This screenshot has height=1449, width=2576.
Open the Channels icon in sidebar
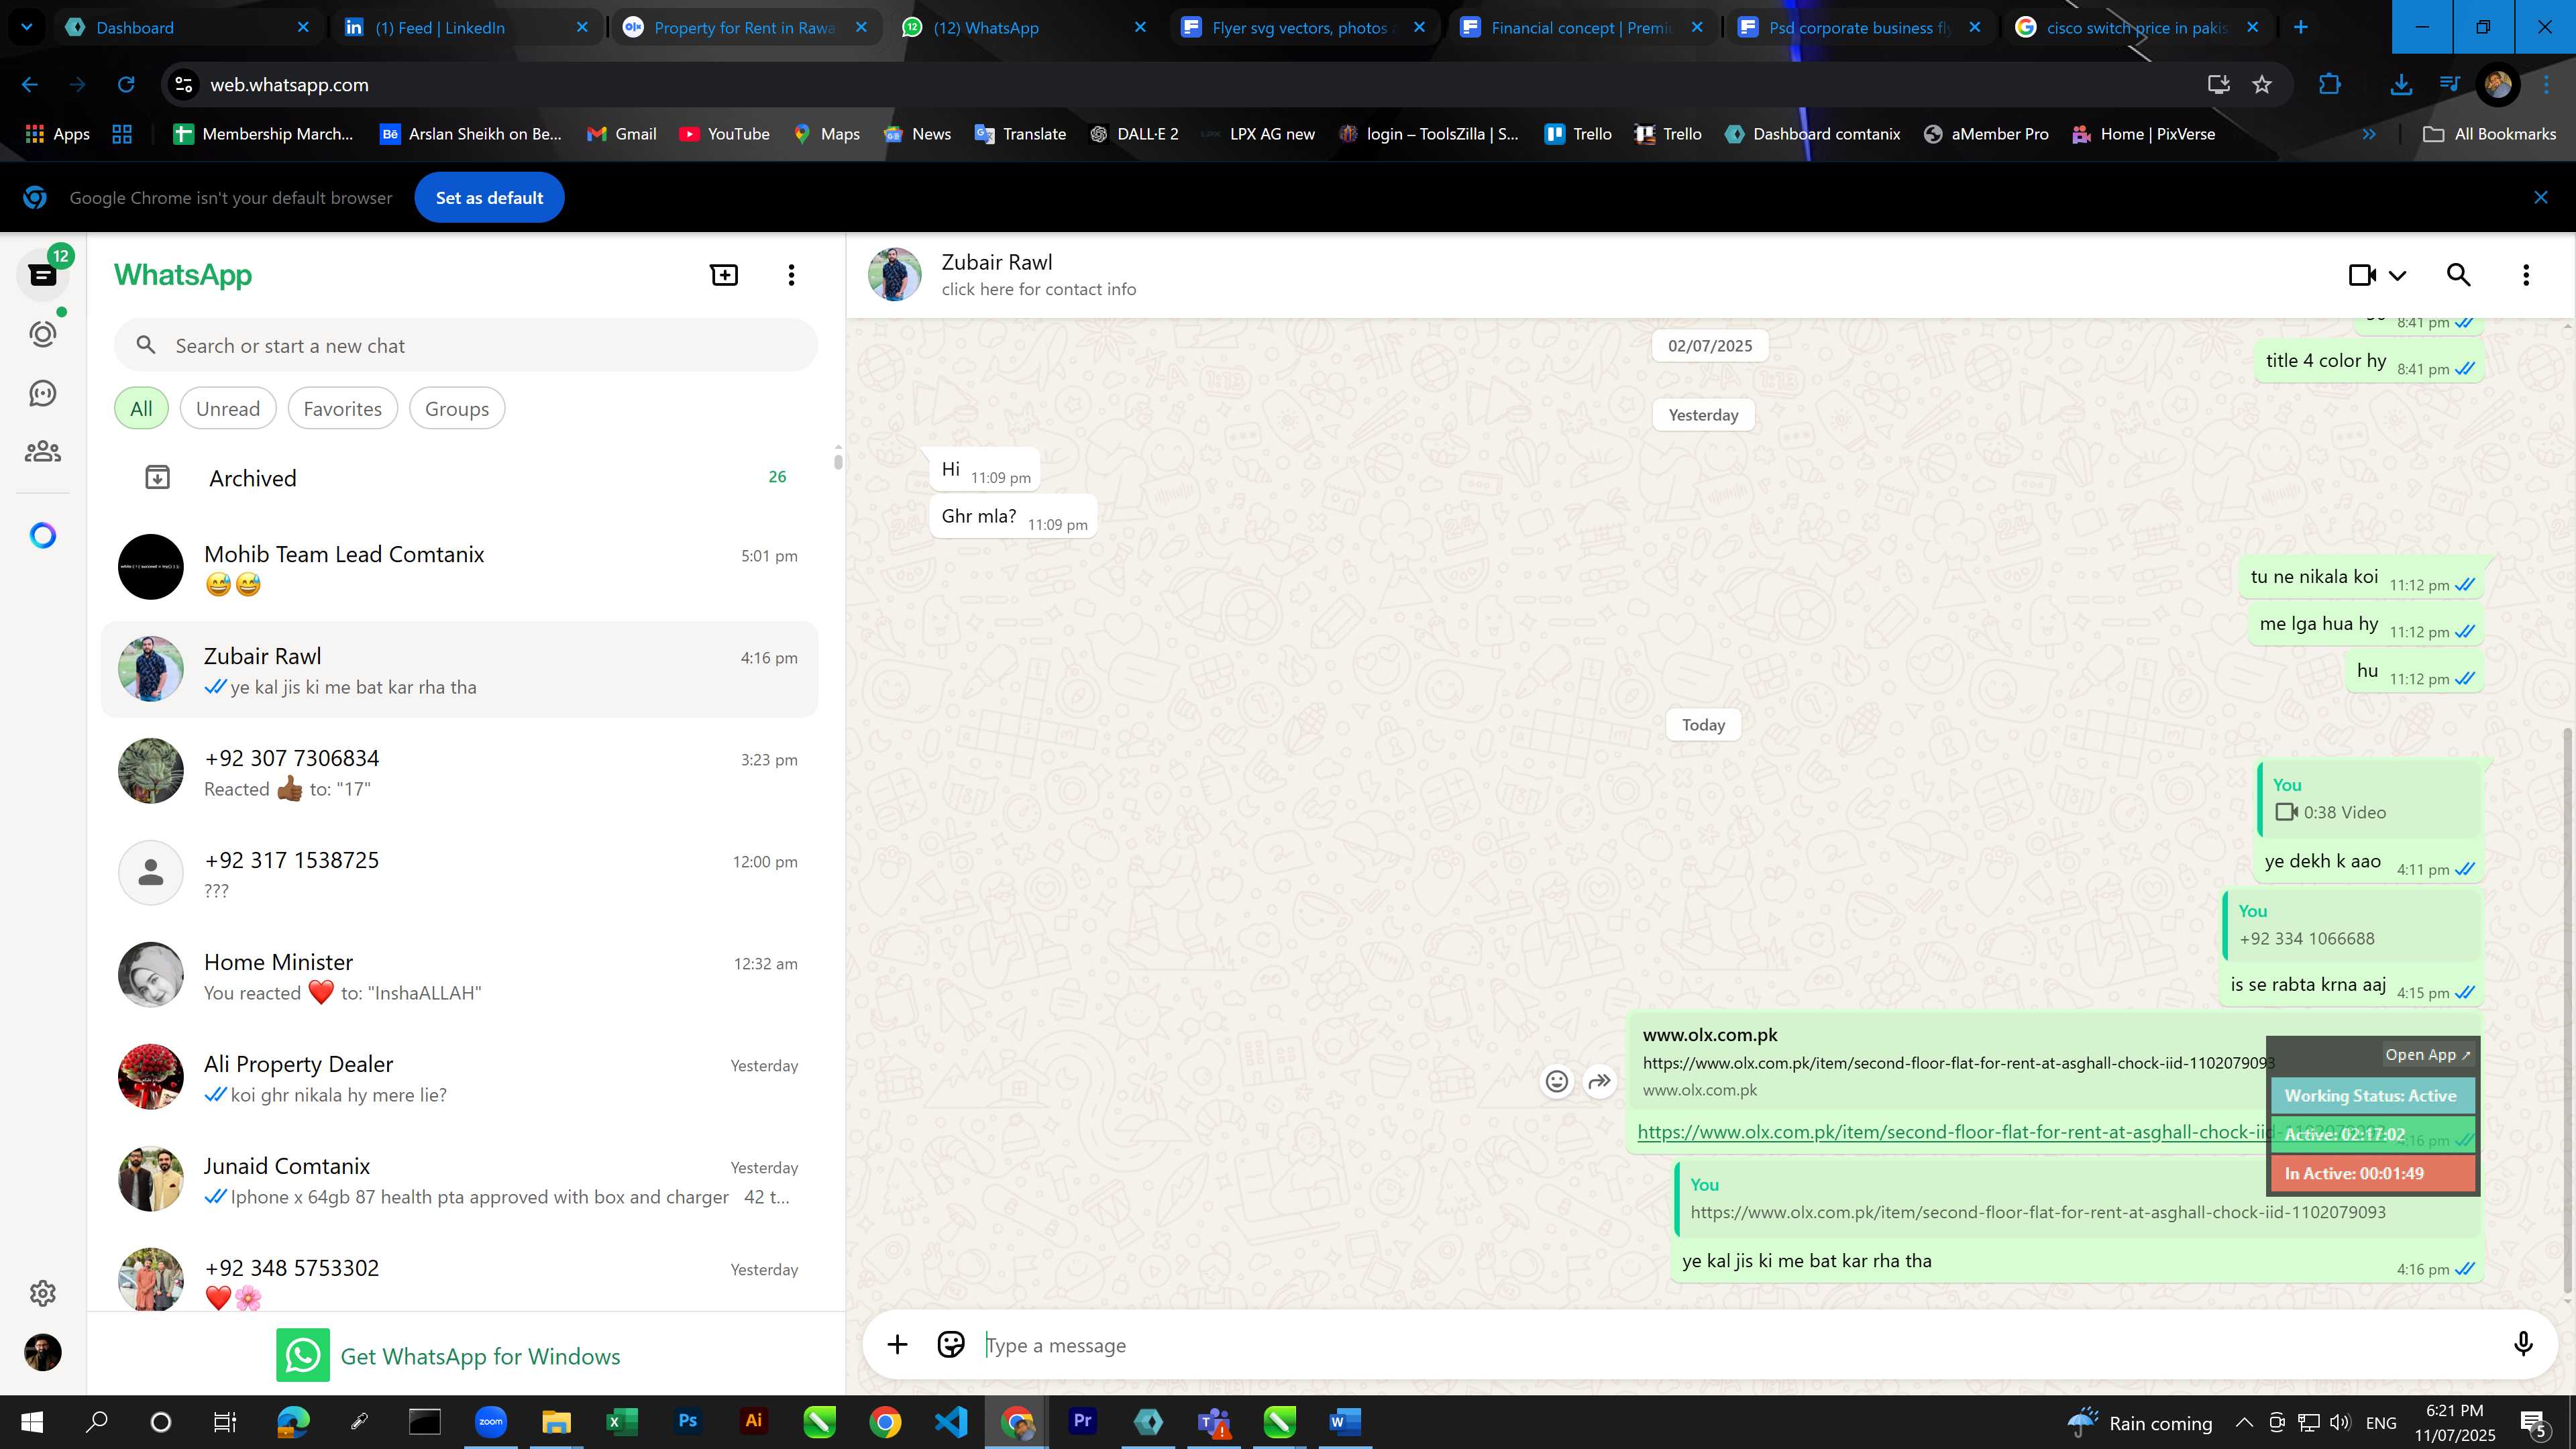click(x=42, y=393)
